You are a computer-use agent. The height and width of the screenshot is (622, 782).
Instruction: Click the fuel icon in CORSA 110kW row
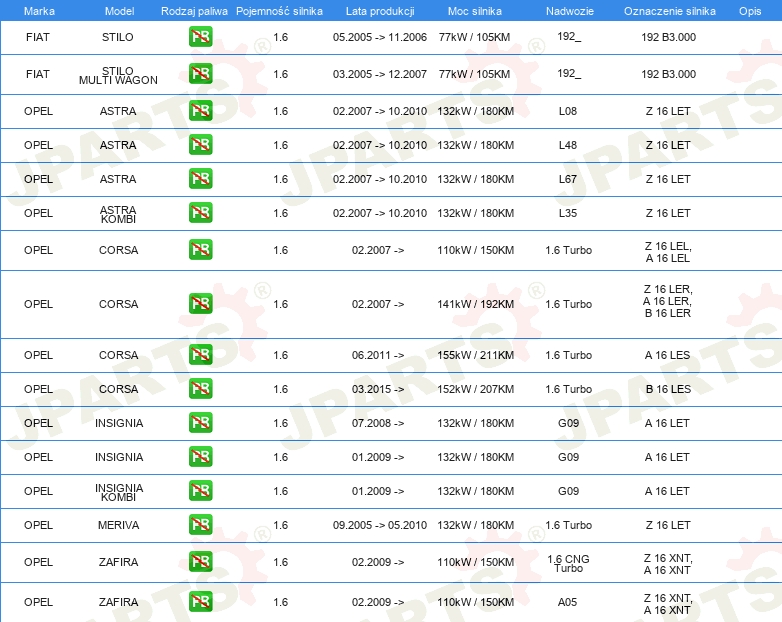point(200,250)
